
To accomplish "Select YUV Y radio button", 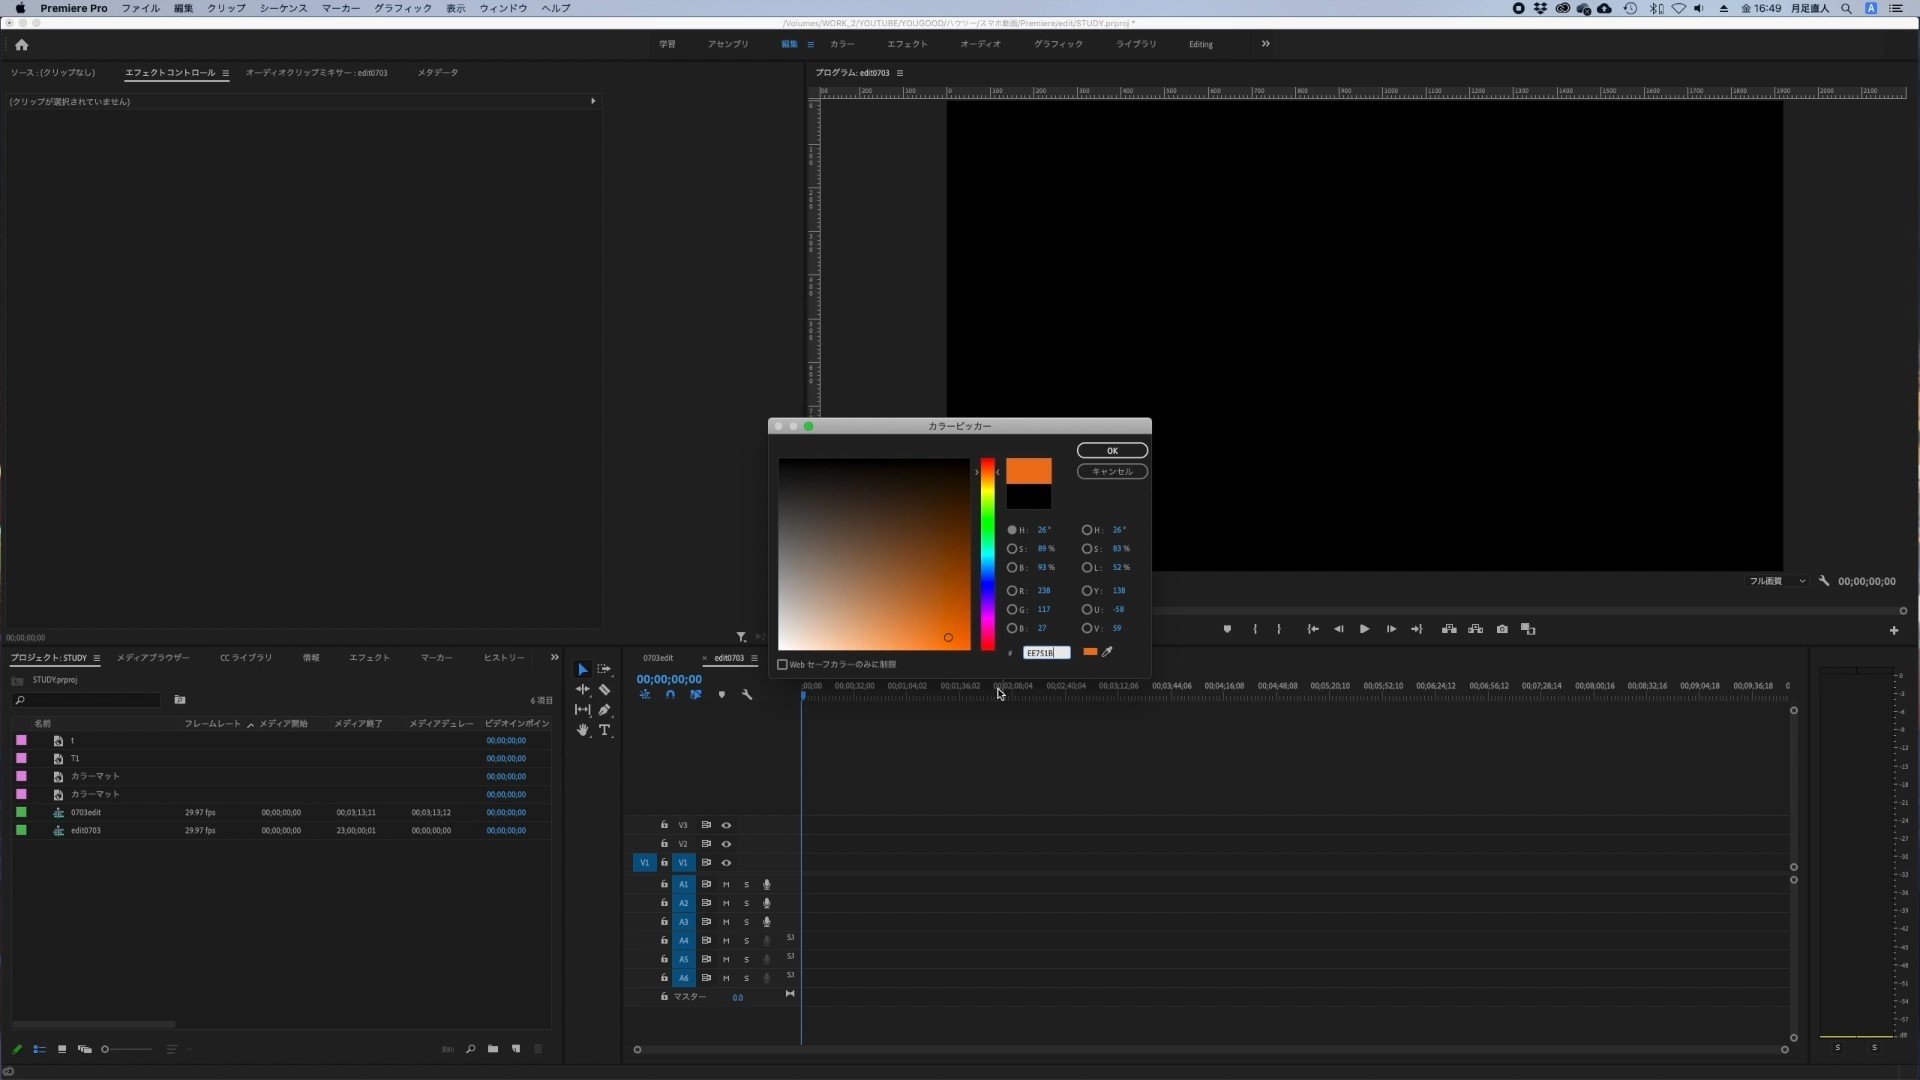I will pyautogui.click(x=1087, y=591).
